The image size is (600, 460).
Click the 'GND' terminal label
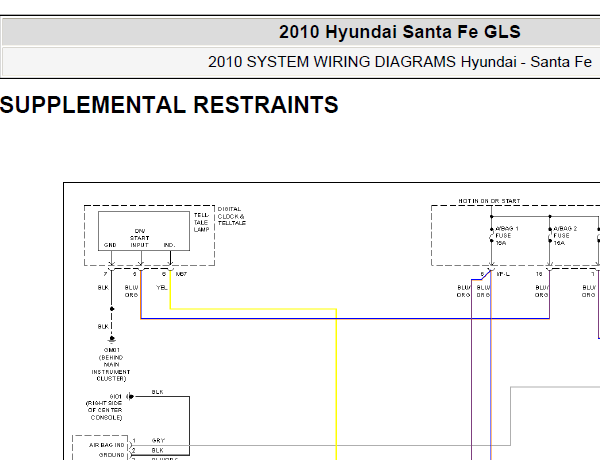110,245
